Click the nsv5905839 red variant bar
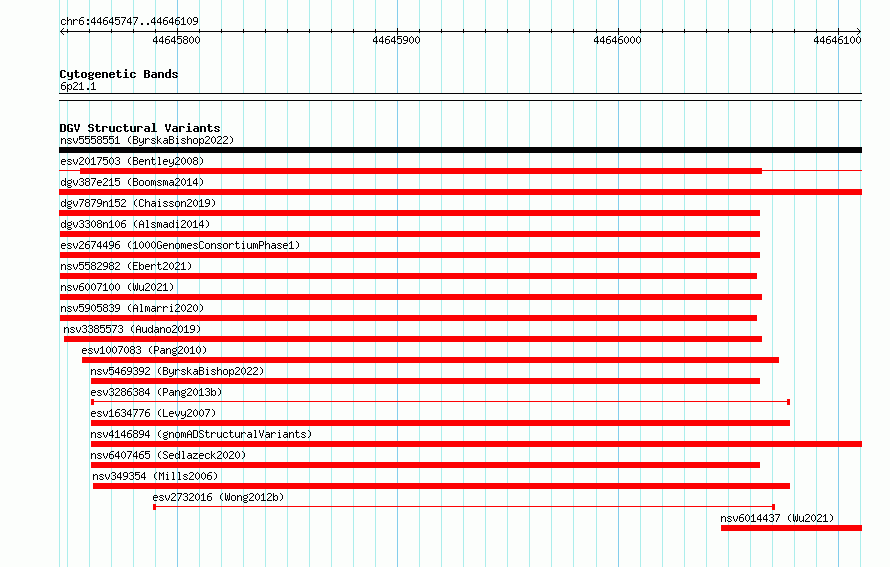Image resolution: width=890 pixels, height=567 pixels. [x=408, y=318]
